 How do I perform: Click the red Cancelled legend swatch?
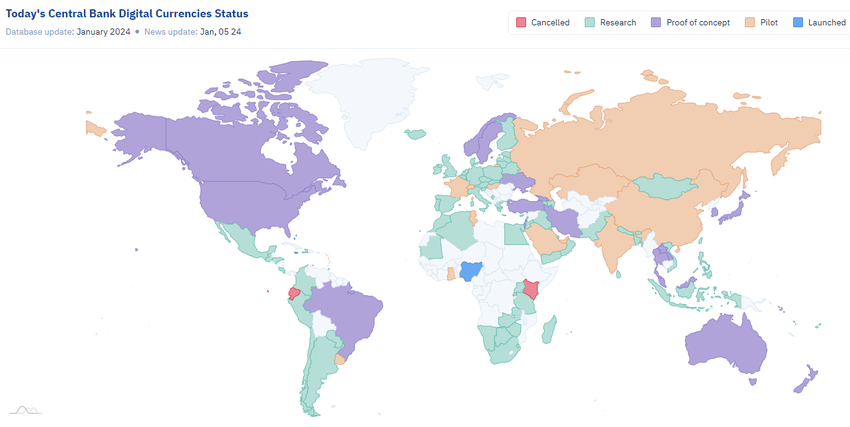coord(521,22)
